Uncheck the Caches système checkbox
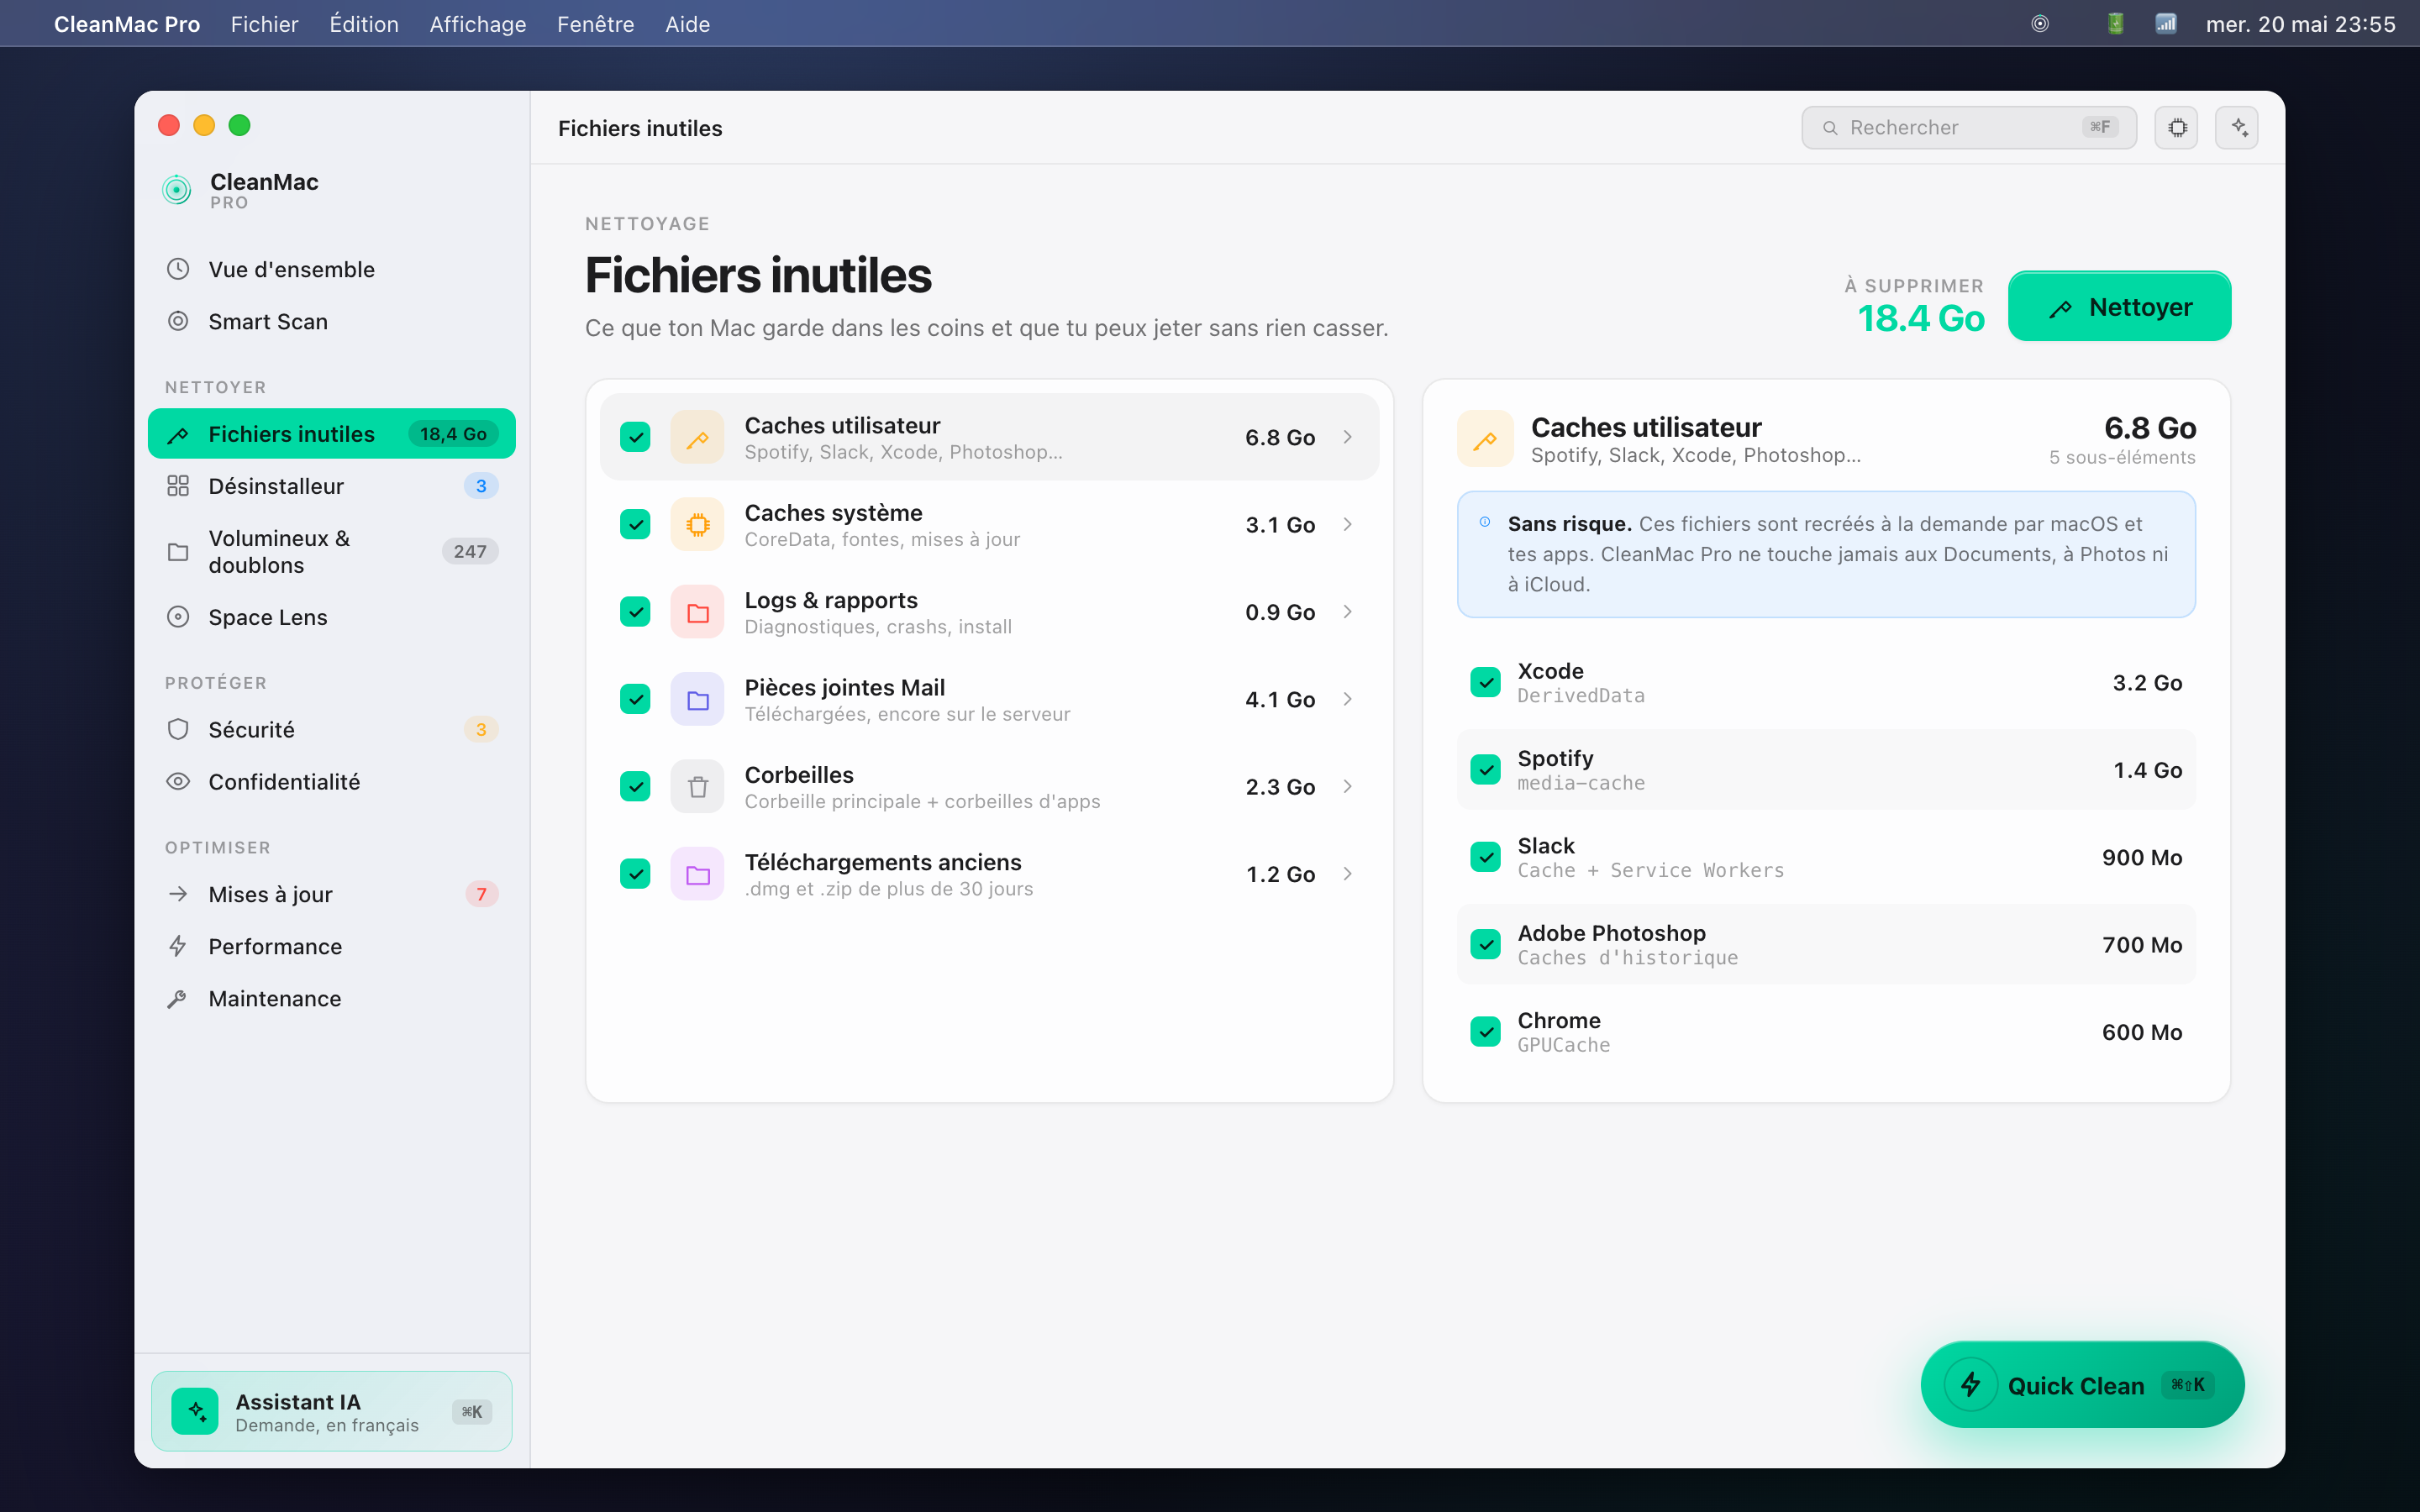Viewport: 2420px width, 1512px height. [x=635, y=524]
